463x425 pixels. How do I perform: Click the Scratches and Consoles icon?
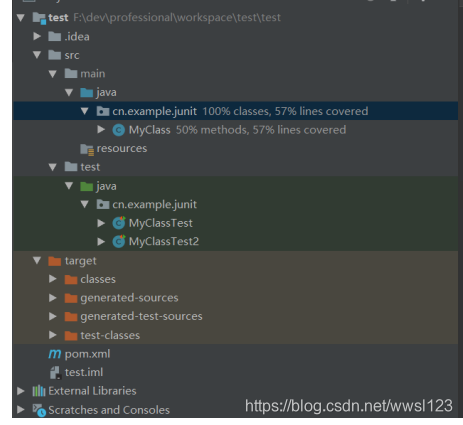click(39, 410)
